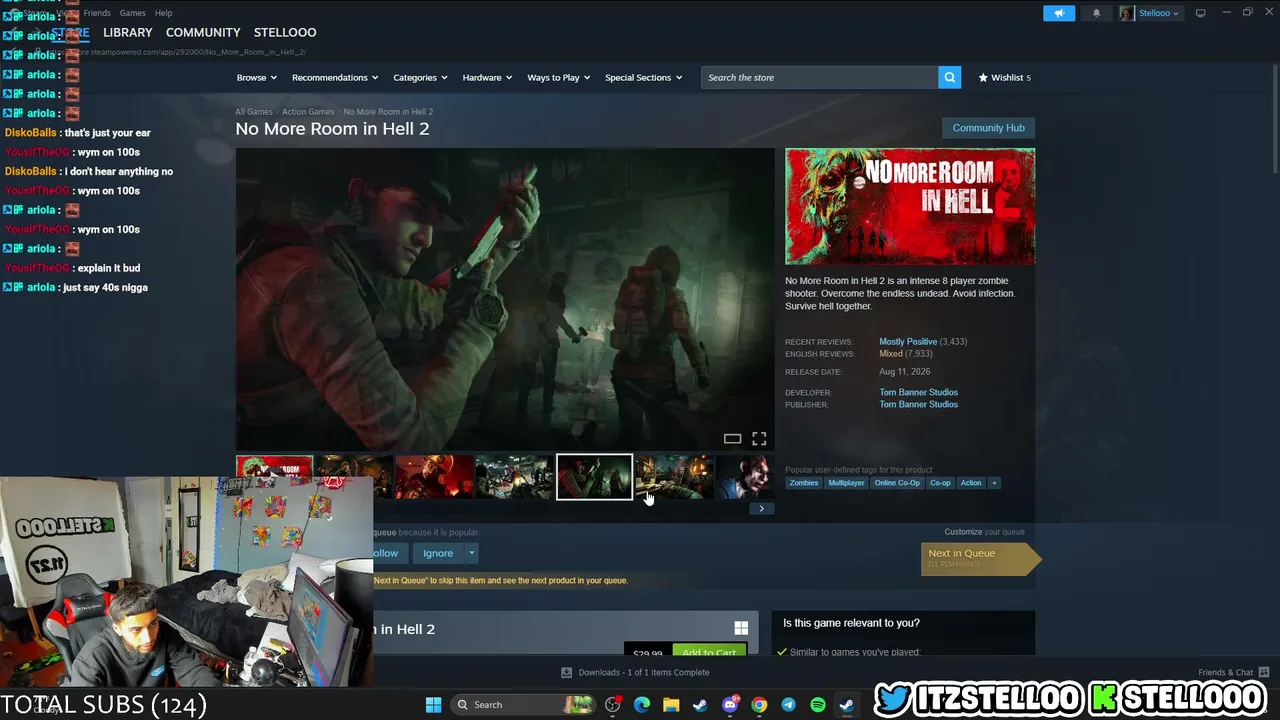Click the Downloads icon in the bottom bar
The height and width of the screenshot is (720, 1280).
(x=567, y=672)
